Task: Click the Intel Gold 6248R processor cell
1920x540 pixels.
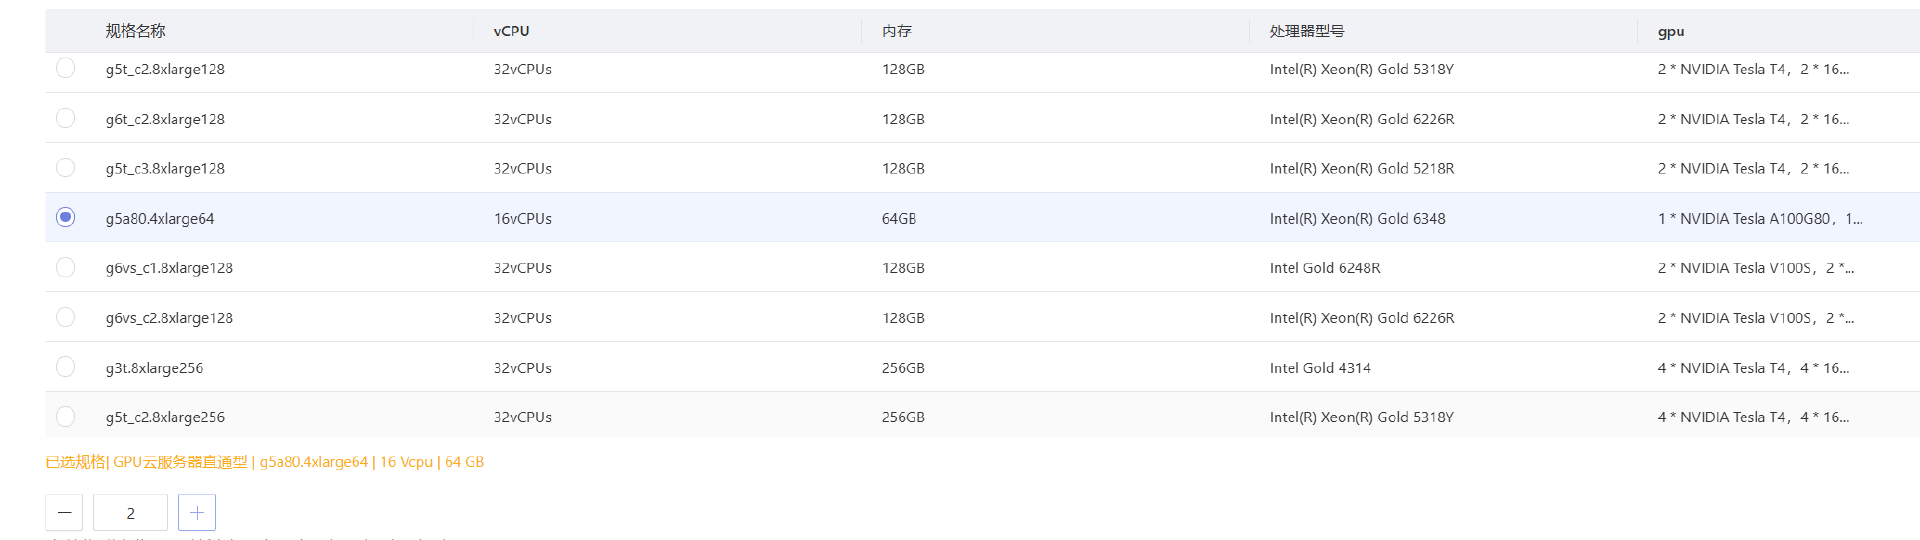Action: click(1325, 268)
